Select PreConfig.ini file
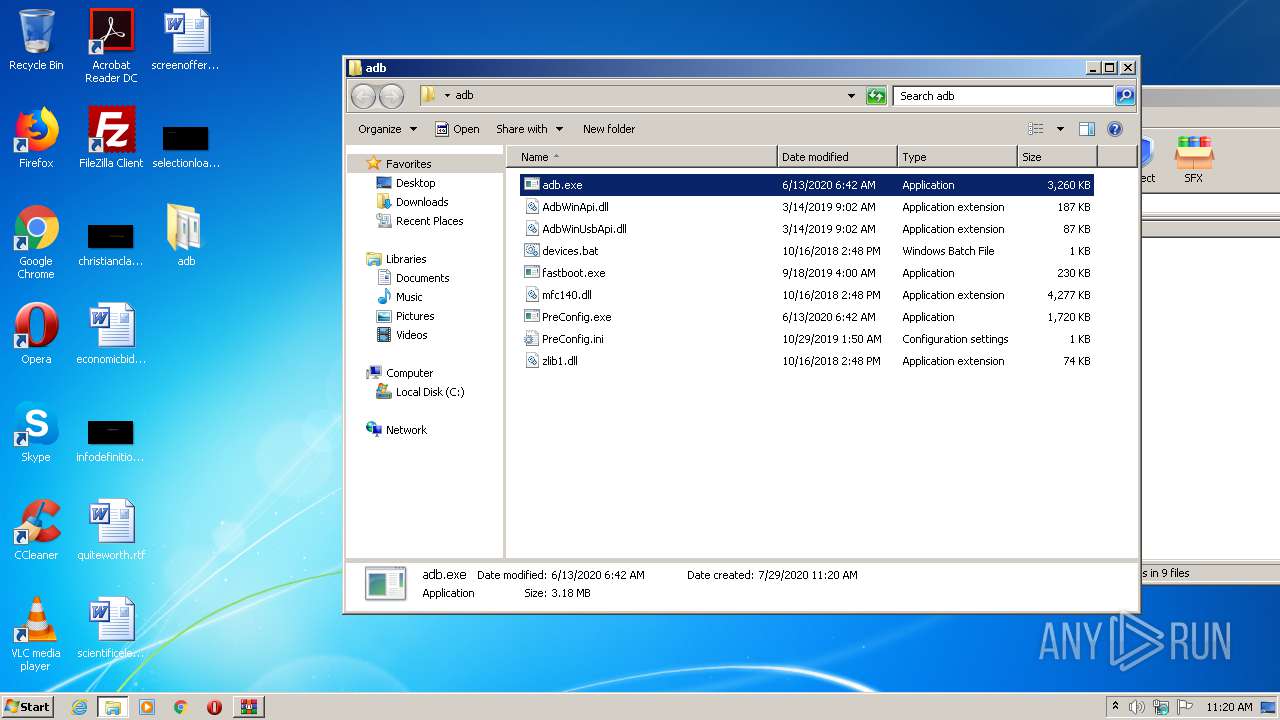Image resolution: width=1280 pixels, height=720 pixels. tap(806, 339)
